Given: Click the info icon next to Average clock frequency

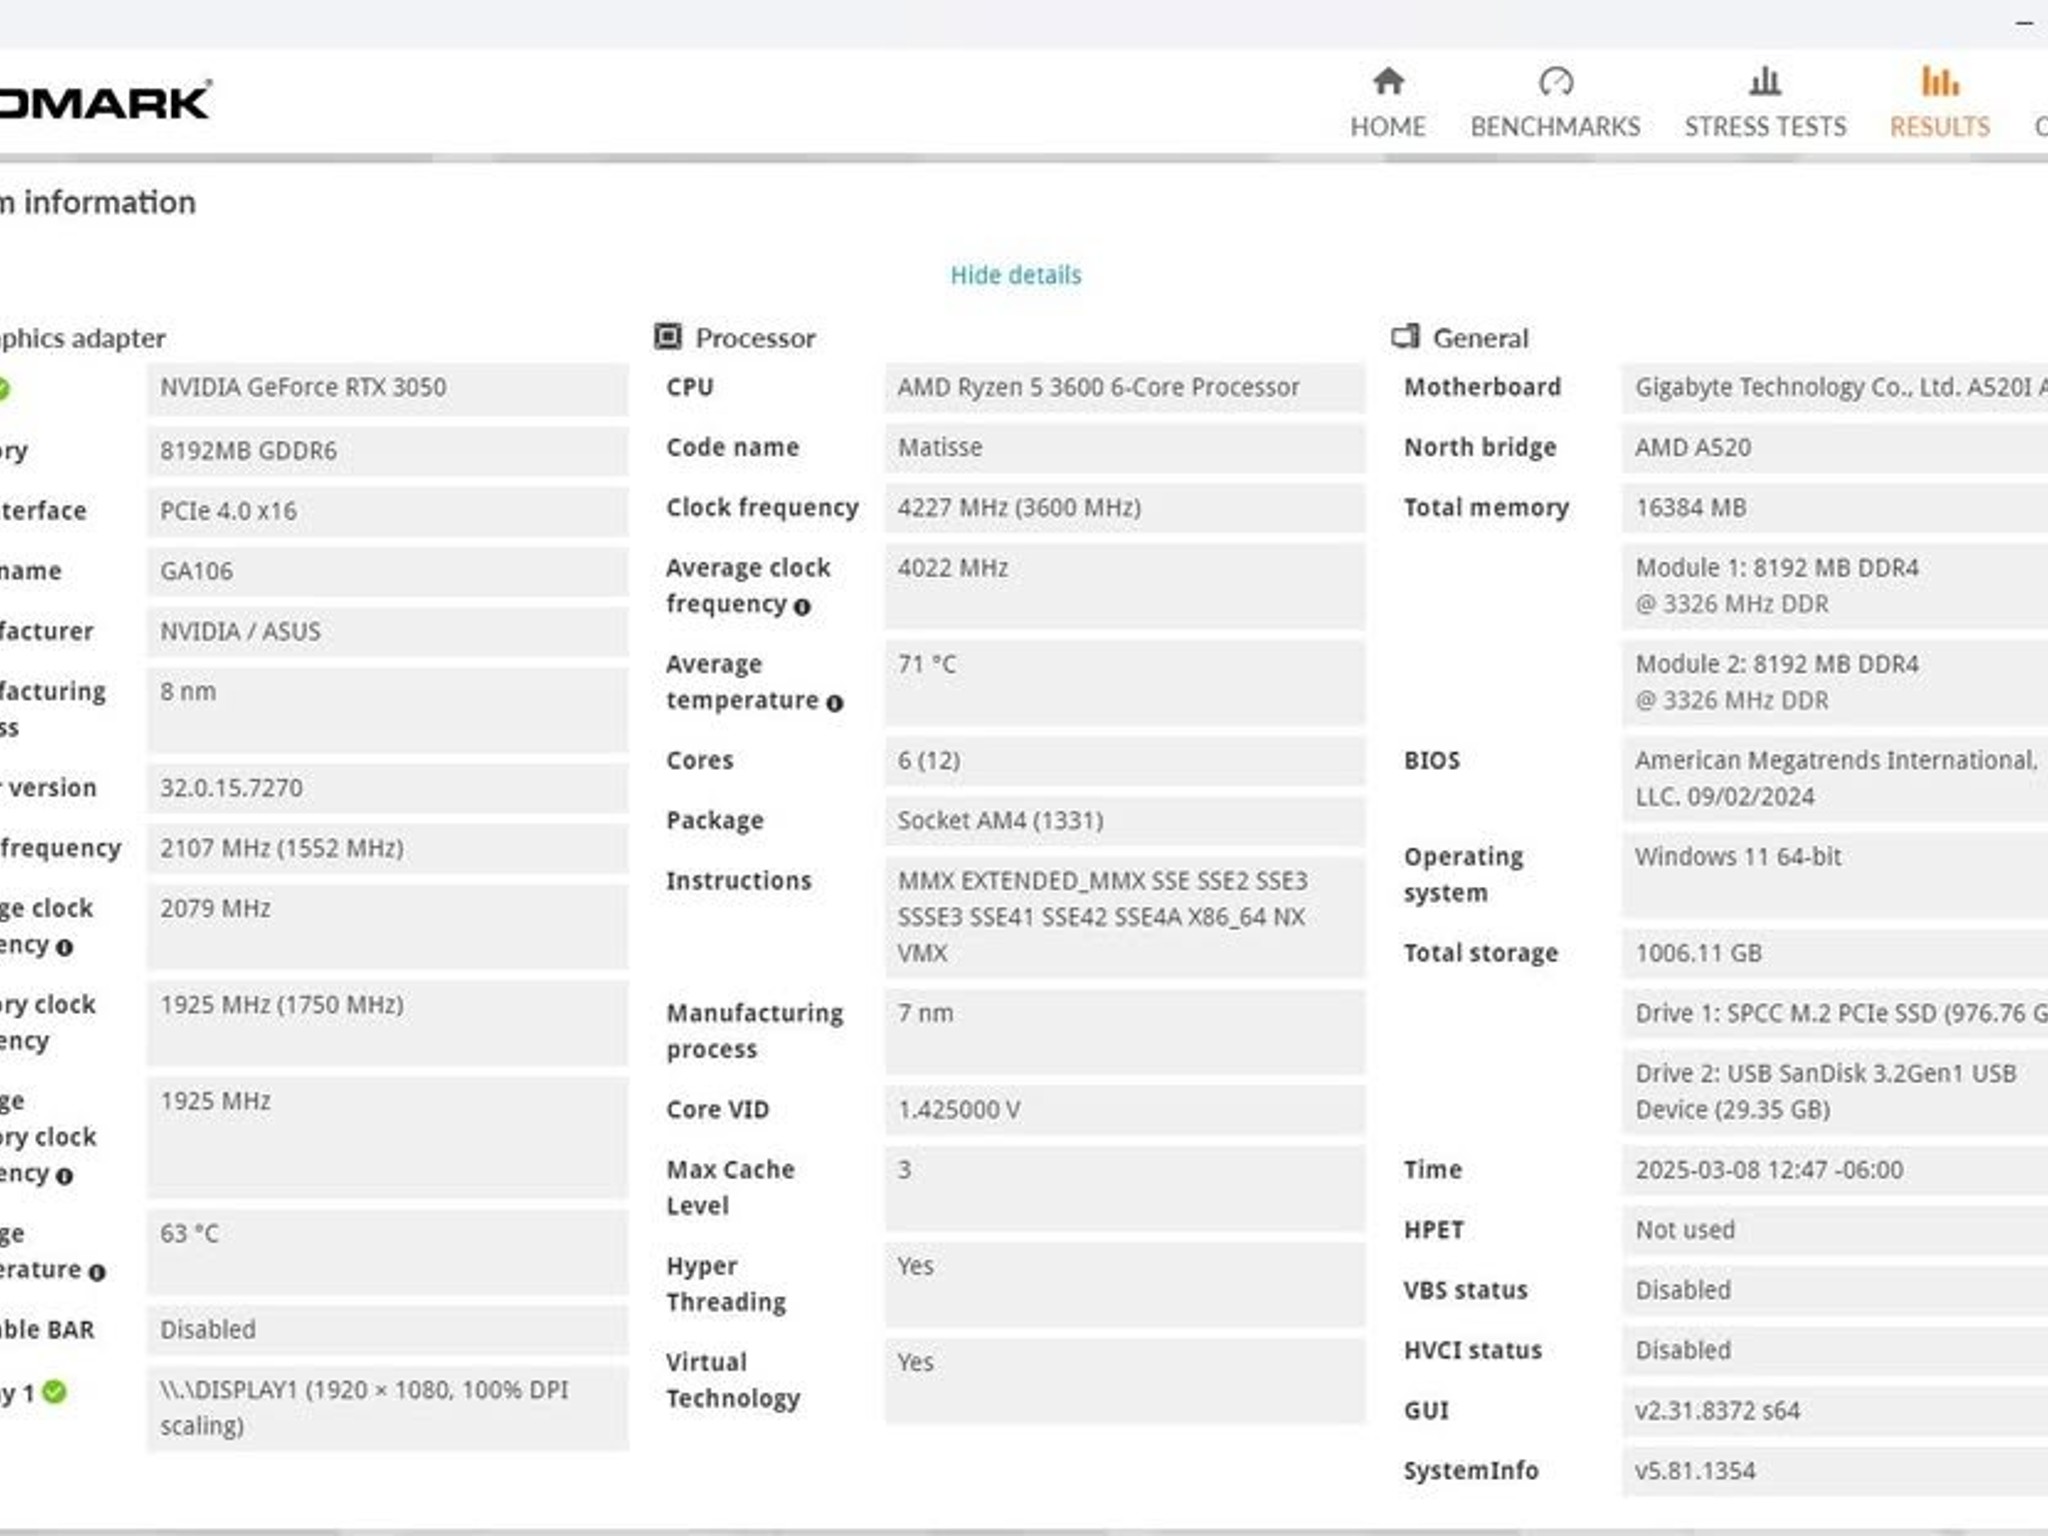Looking at the screenshot, I should 802,606.
